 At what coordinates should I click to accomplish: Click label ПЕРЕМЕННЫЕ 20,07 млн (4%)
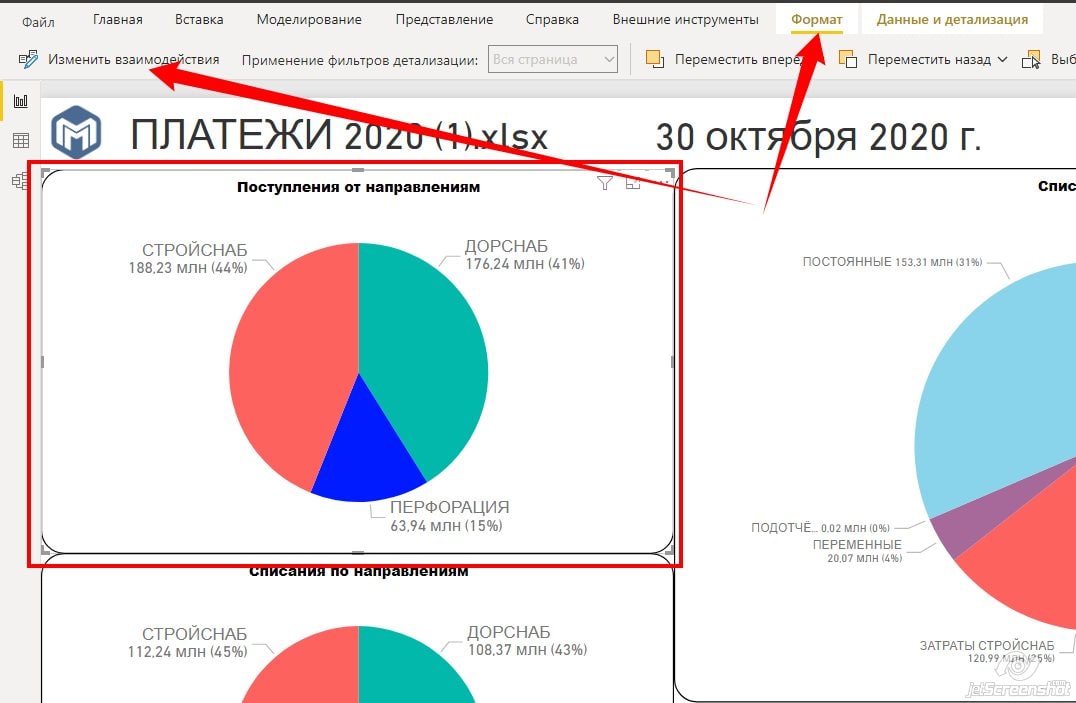point(857,551)
